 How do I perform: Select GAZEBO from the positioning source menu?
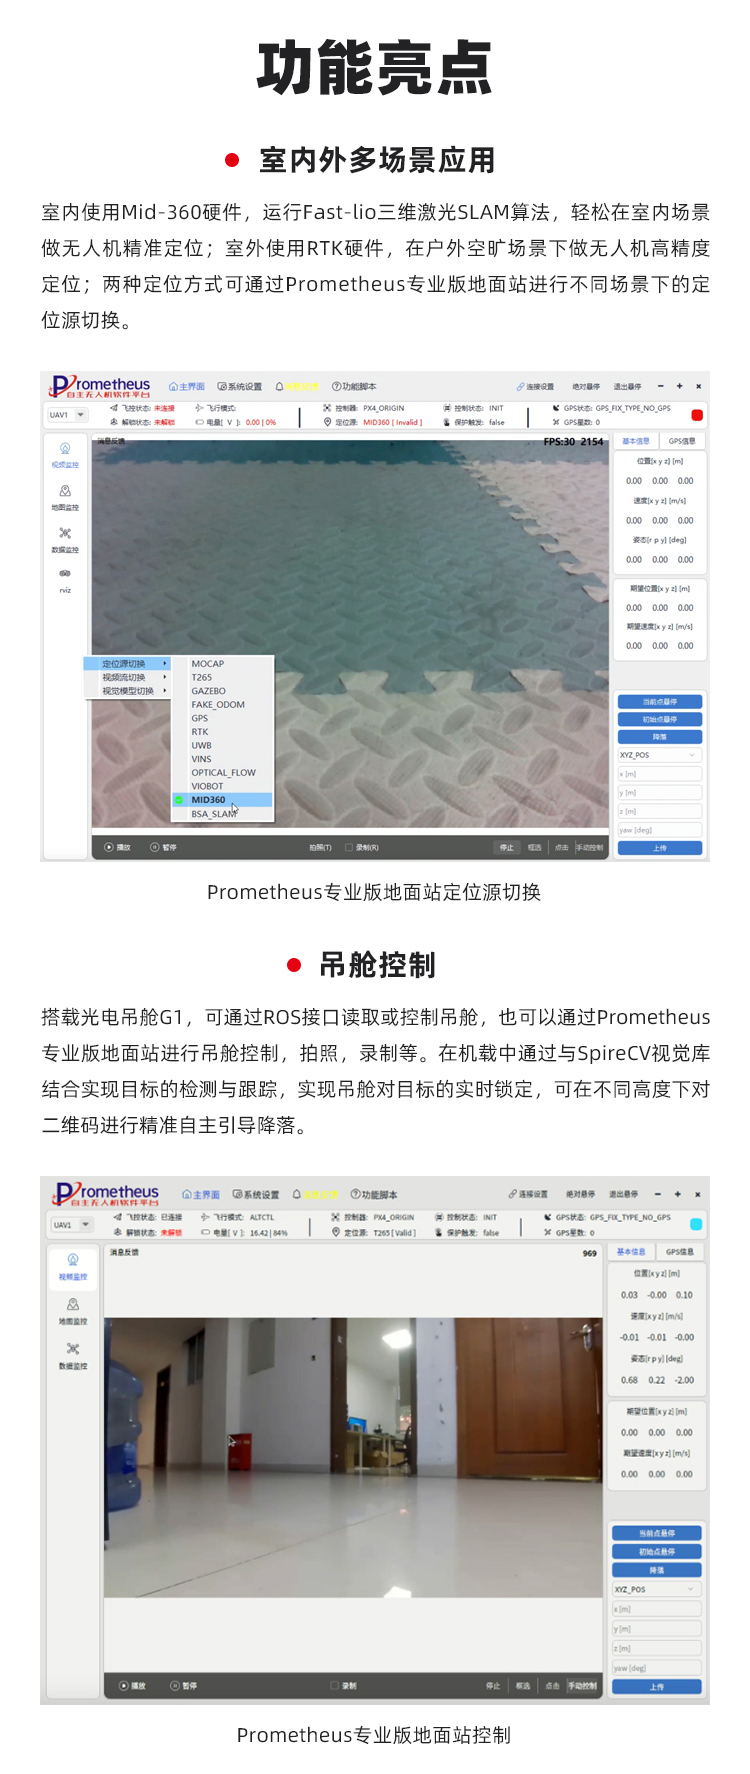[x=222, y=691]
